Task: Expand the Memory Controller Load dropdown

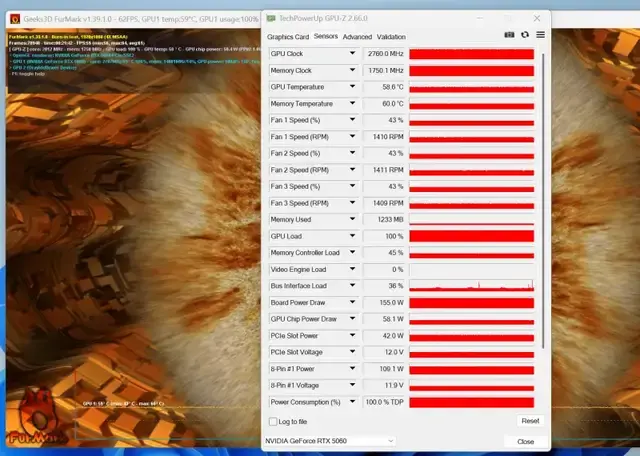Action: (x=352, y=252)
